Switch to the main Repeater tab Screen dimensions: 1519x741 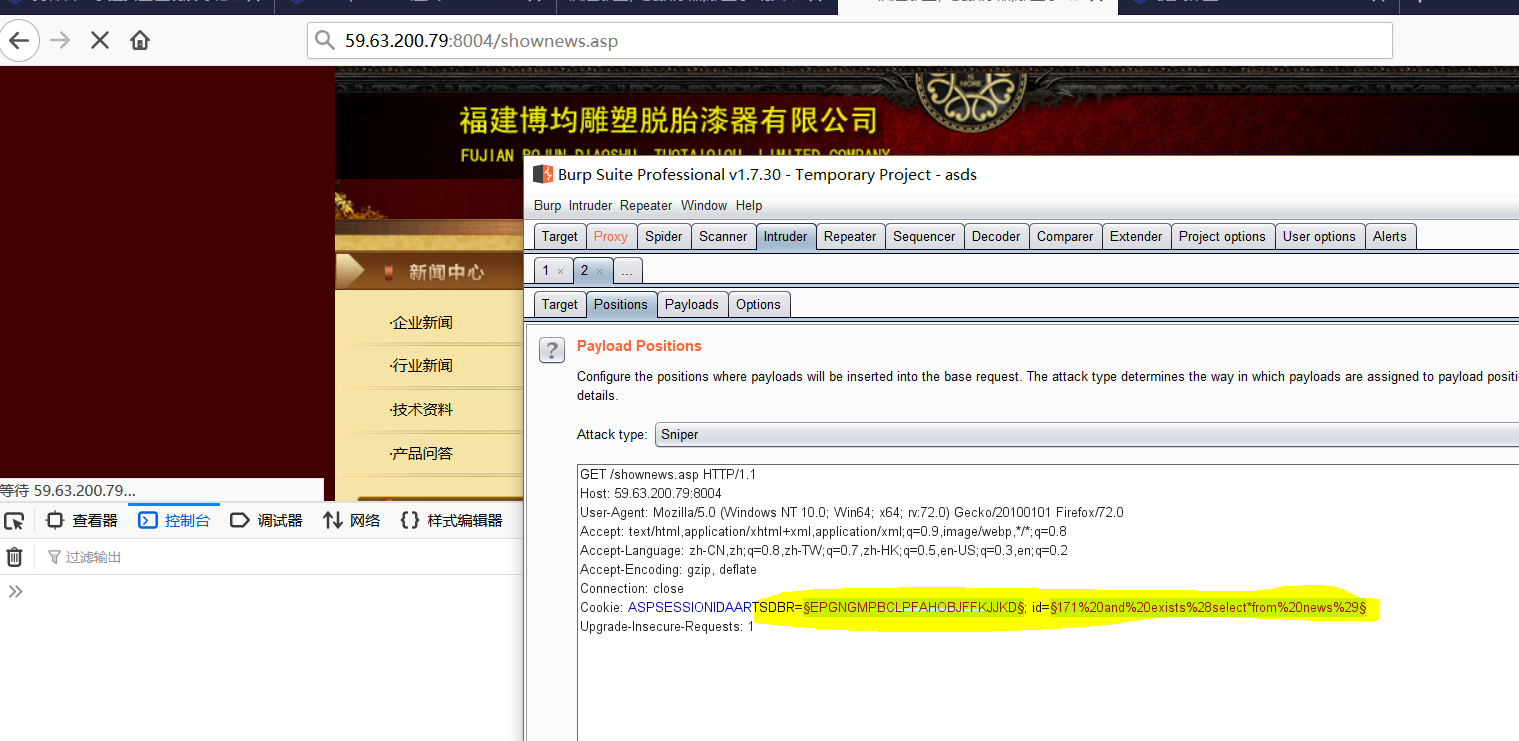pyautogui.click(x=850, y=237)
